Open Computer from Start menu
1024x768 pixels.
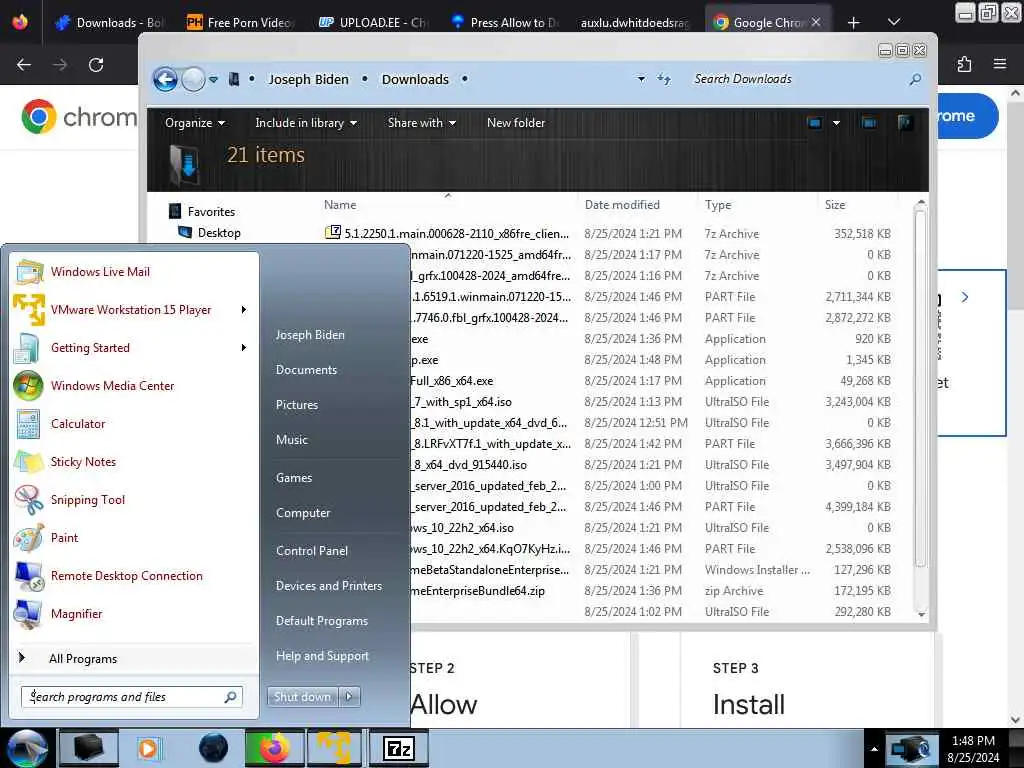(x=303, y=513)
